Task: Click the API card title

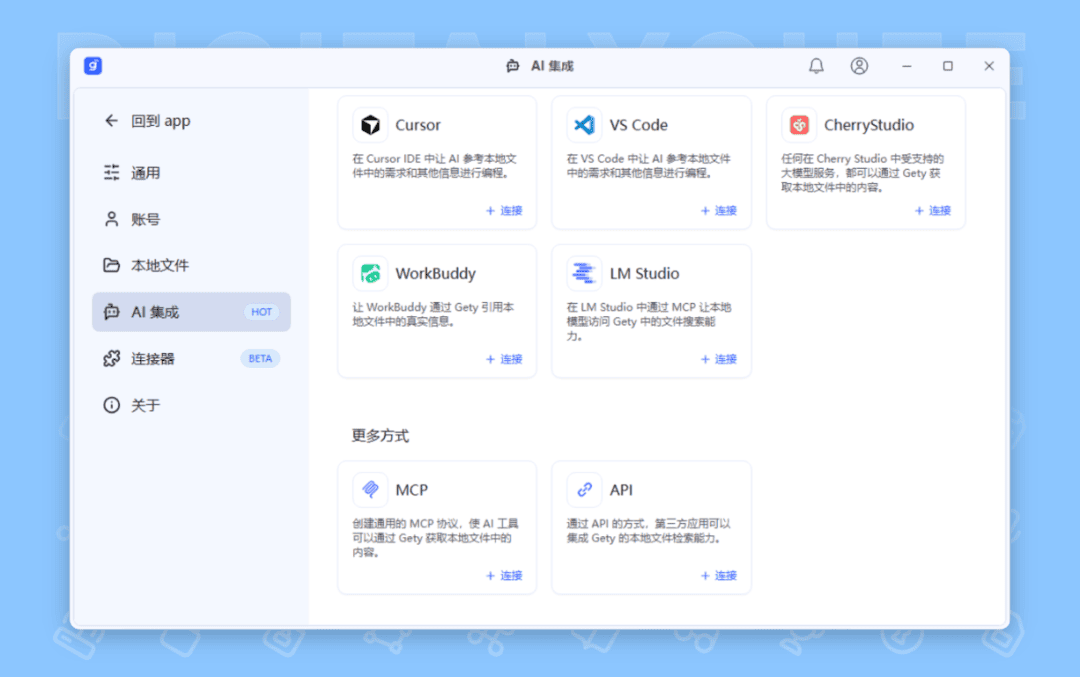Action: tap(621, 490)
